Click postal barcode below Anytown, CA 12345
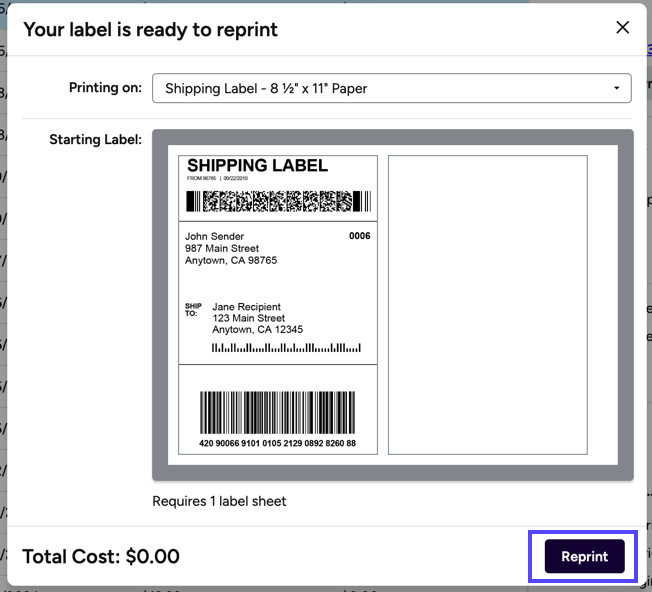This screenshot has width=652, height=592. click(x=286, y=348)
